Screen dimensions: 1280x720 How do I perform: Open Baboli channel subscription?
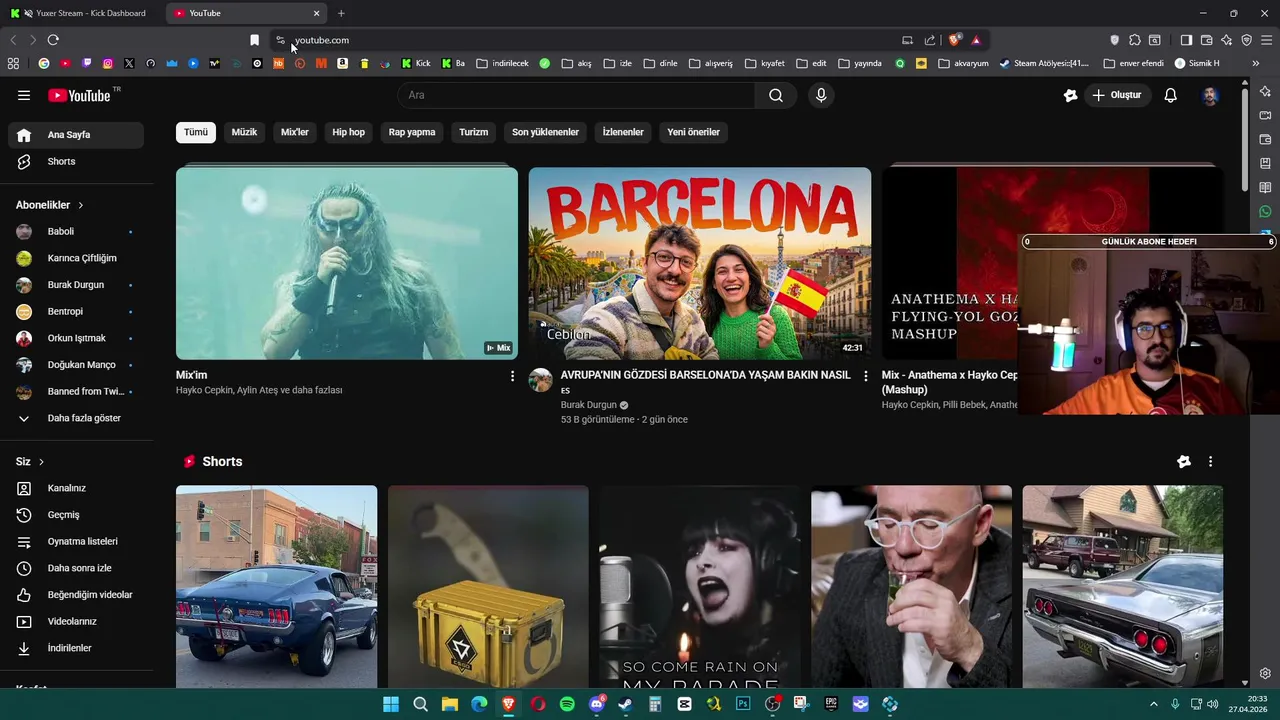pyautogui.click(x=76, y=231)
